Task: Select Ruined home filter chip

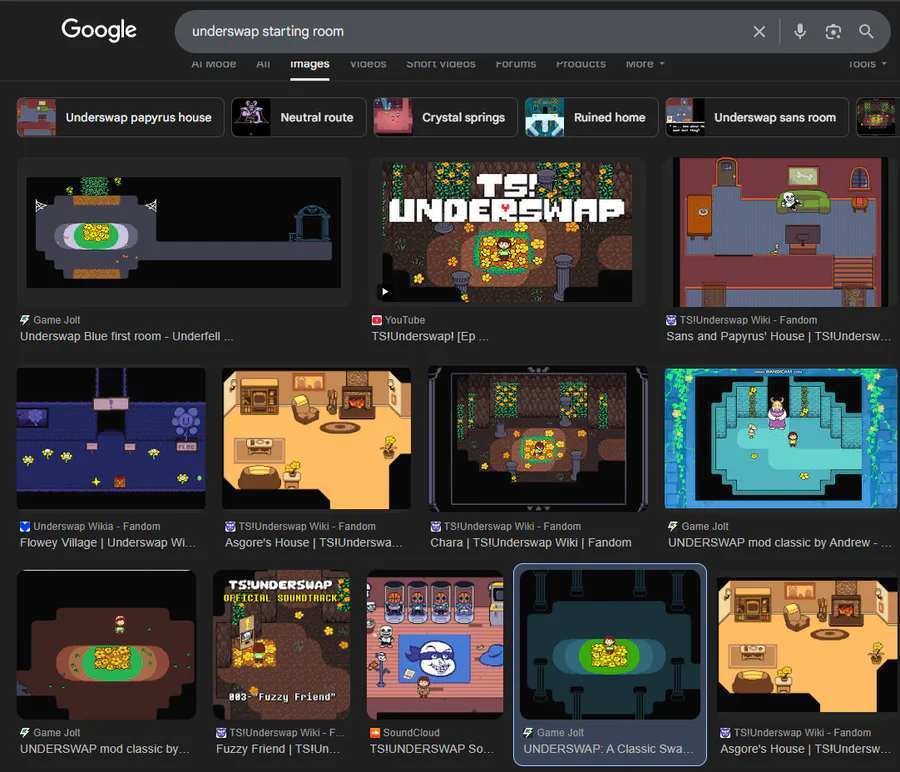Action: pyautogui.click(x=591, y=117)
